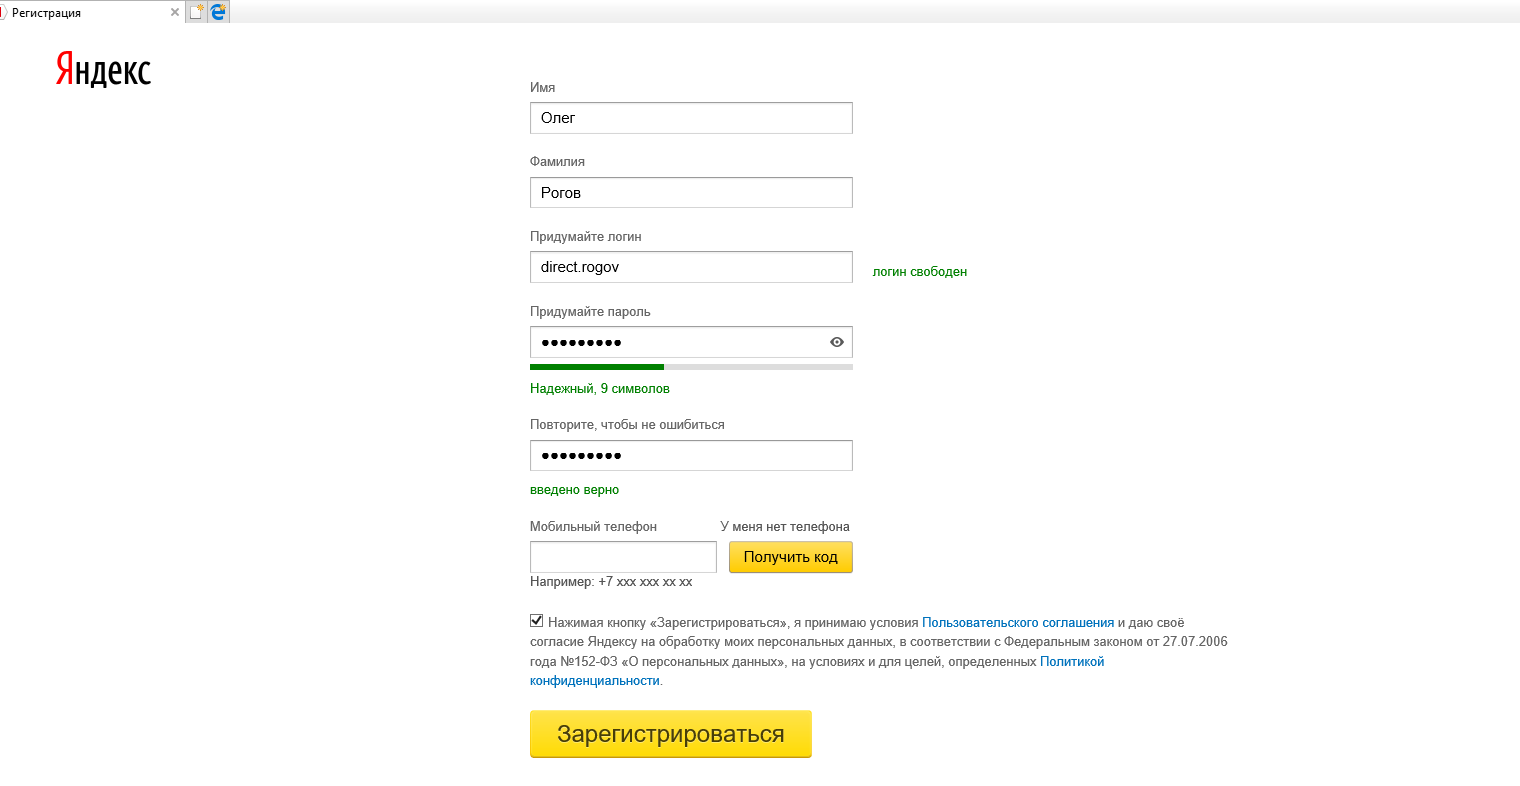1520x786 pixels.
Task: Click the Яндекс logo
Action: [x=103, y=69]
